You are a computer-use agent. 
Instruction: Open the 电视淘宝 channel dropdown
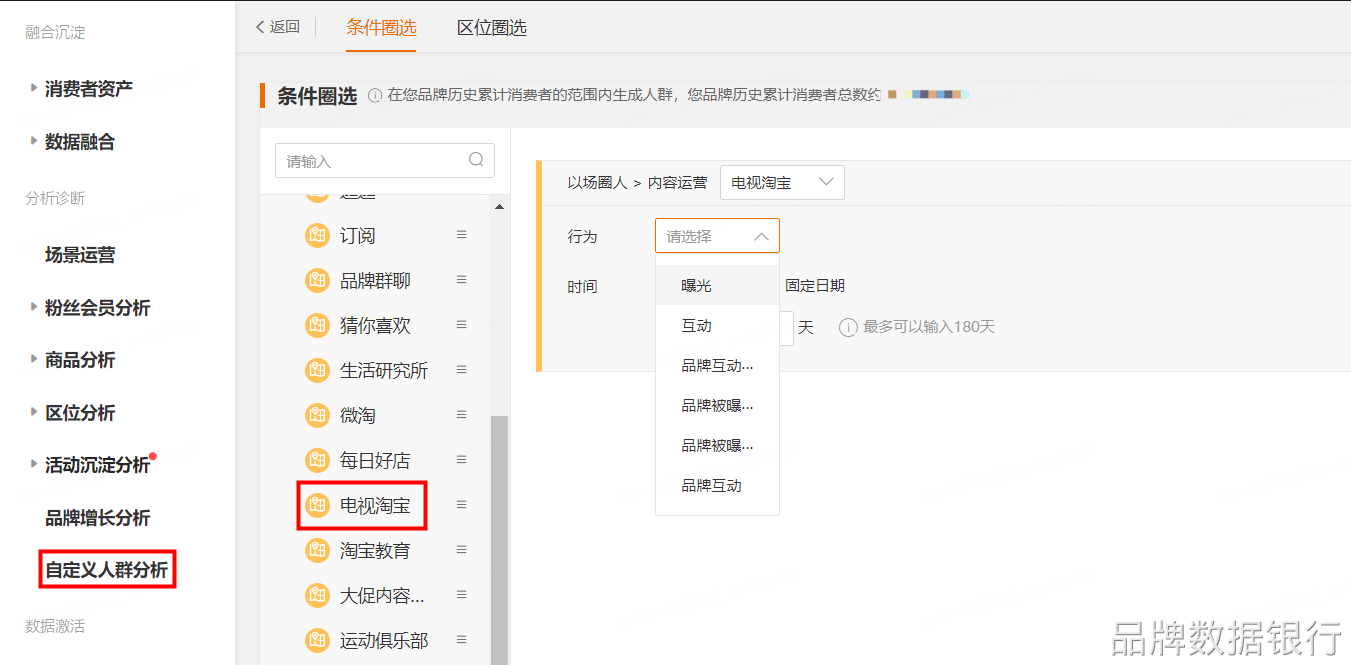[782, 183]
